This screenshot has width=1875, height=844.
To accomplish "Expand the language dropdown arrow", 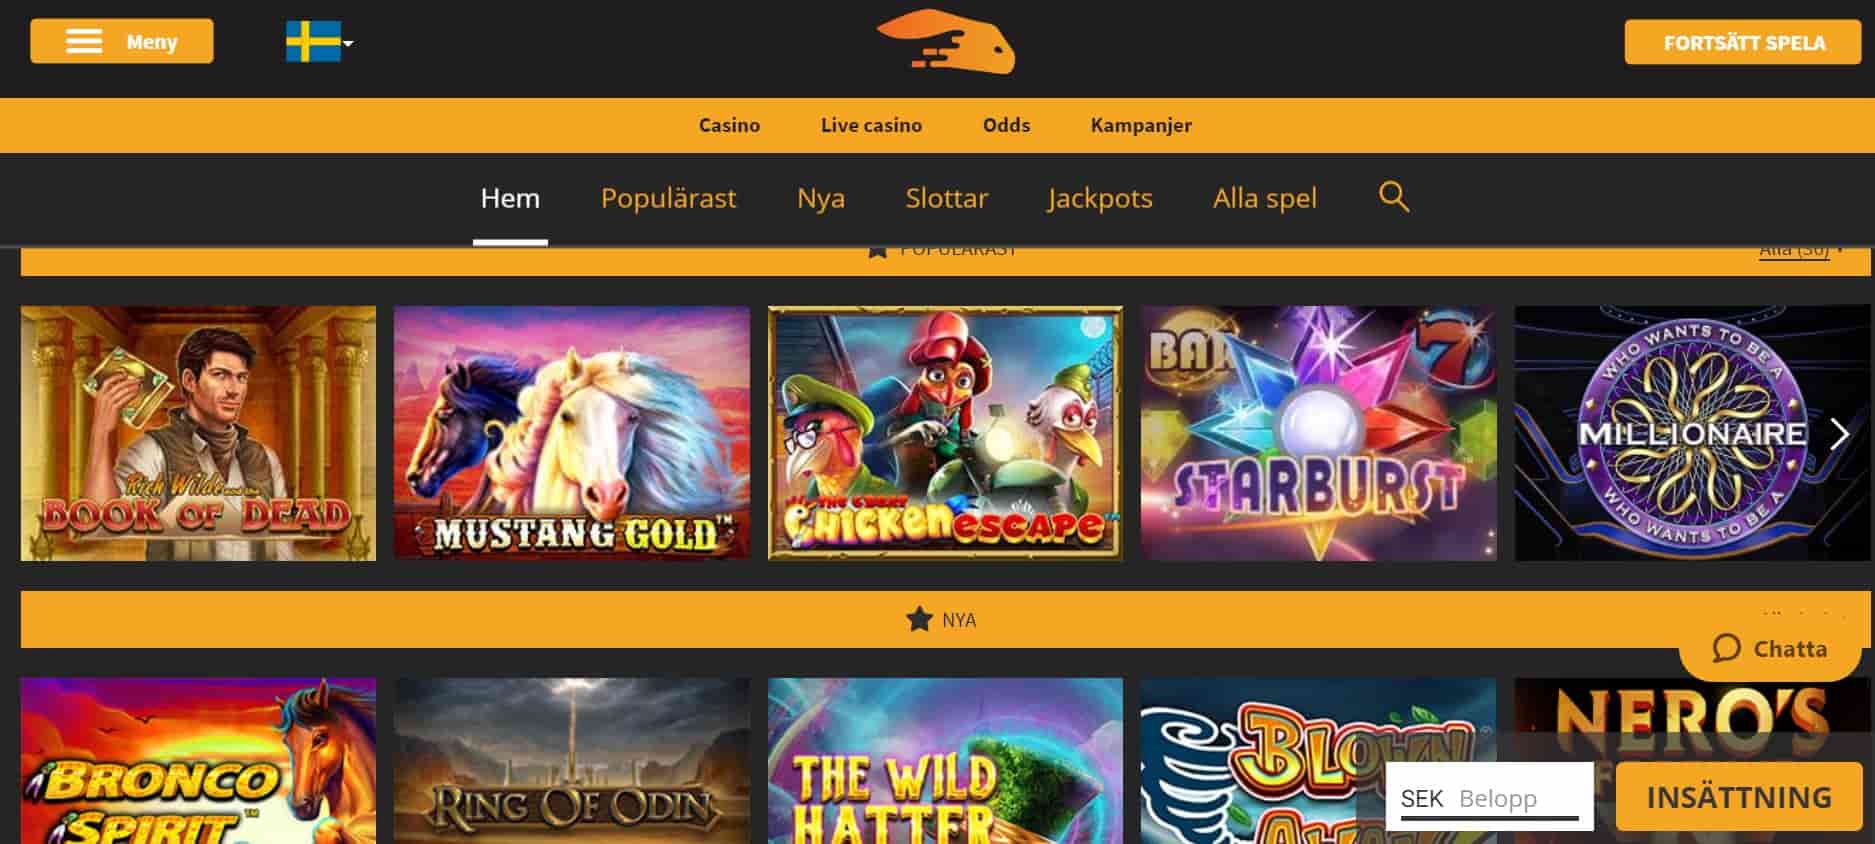I will 348,43.
